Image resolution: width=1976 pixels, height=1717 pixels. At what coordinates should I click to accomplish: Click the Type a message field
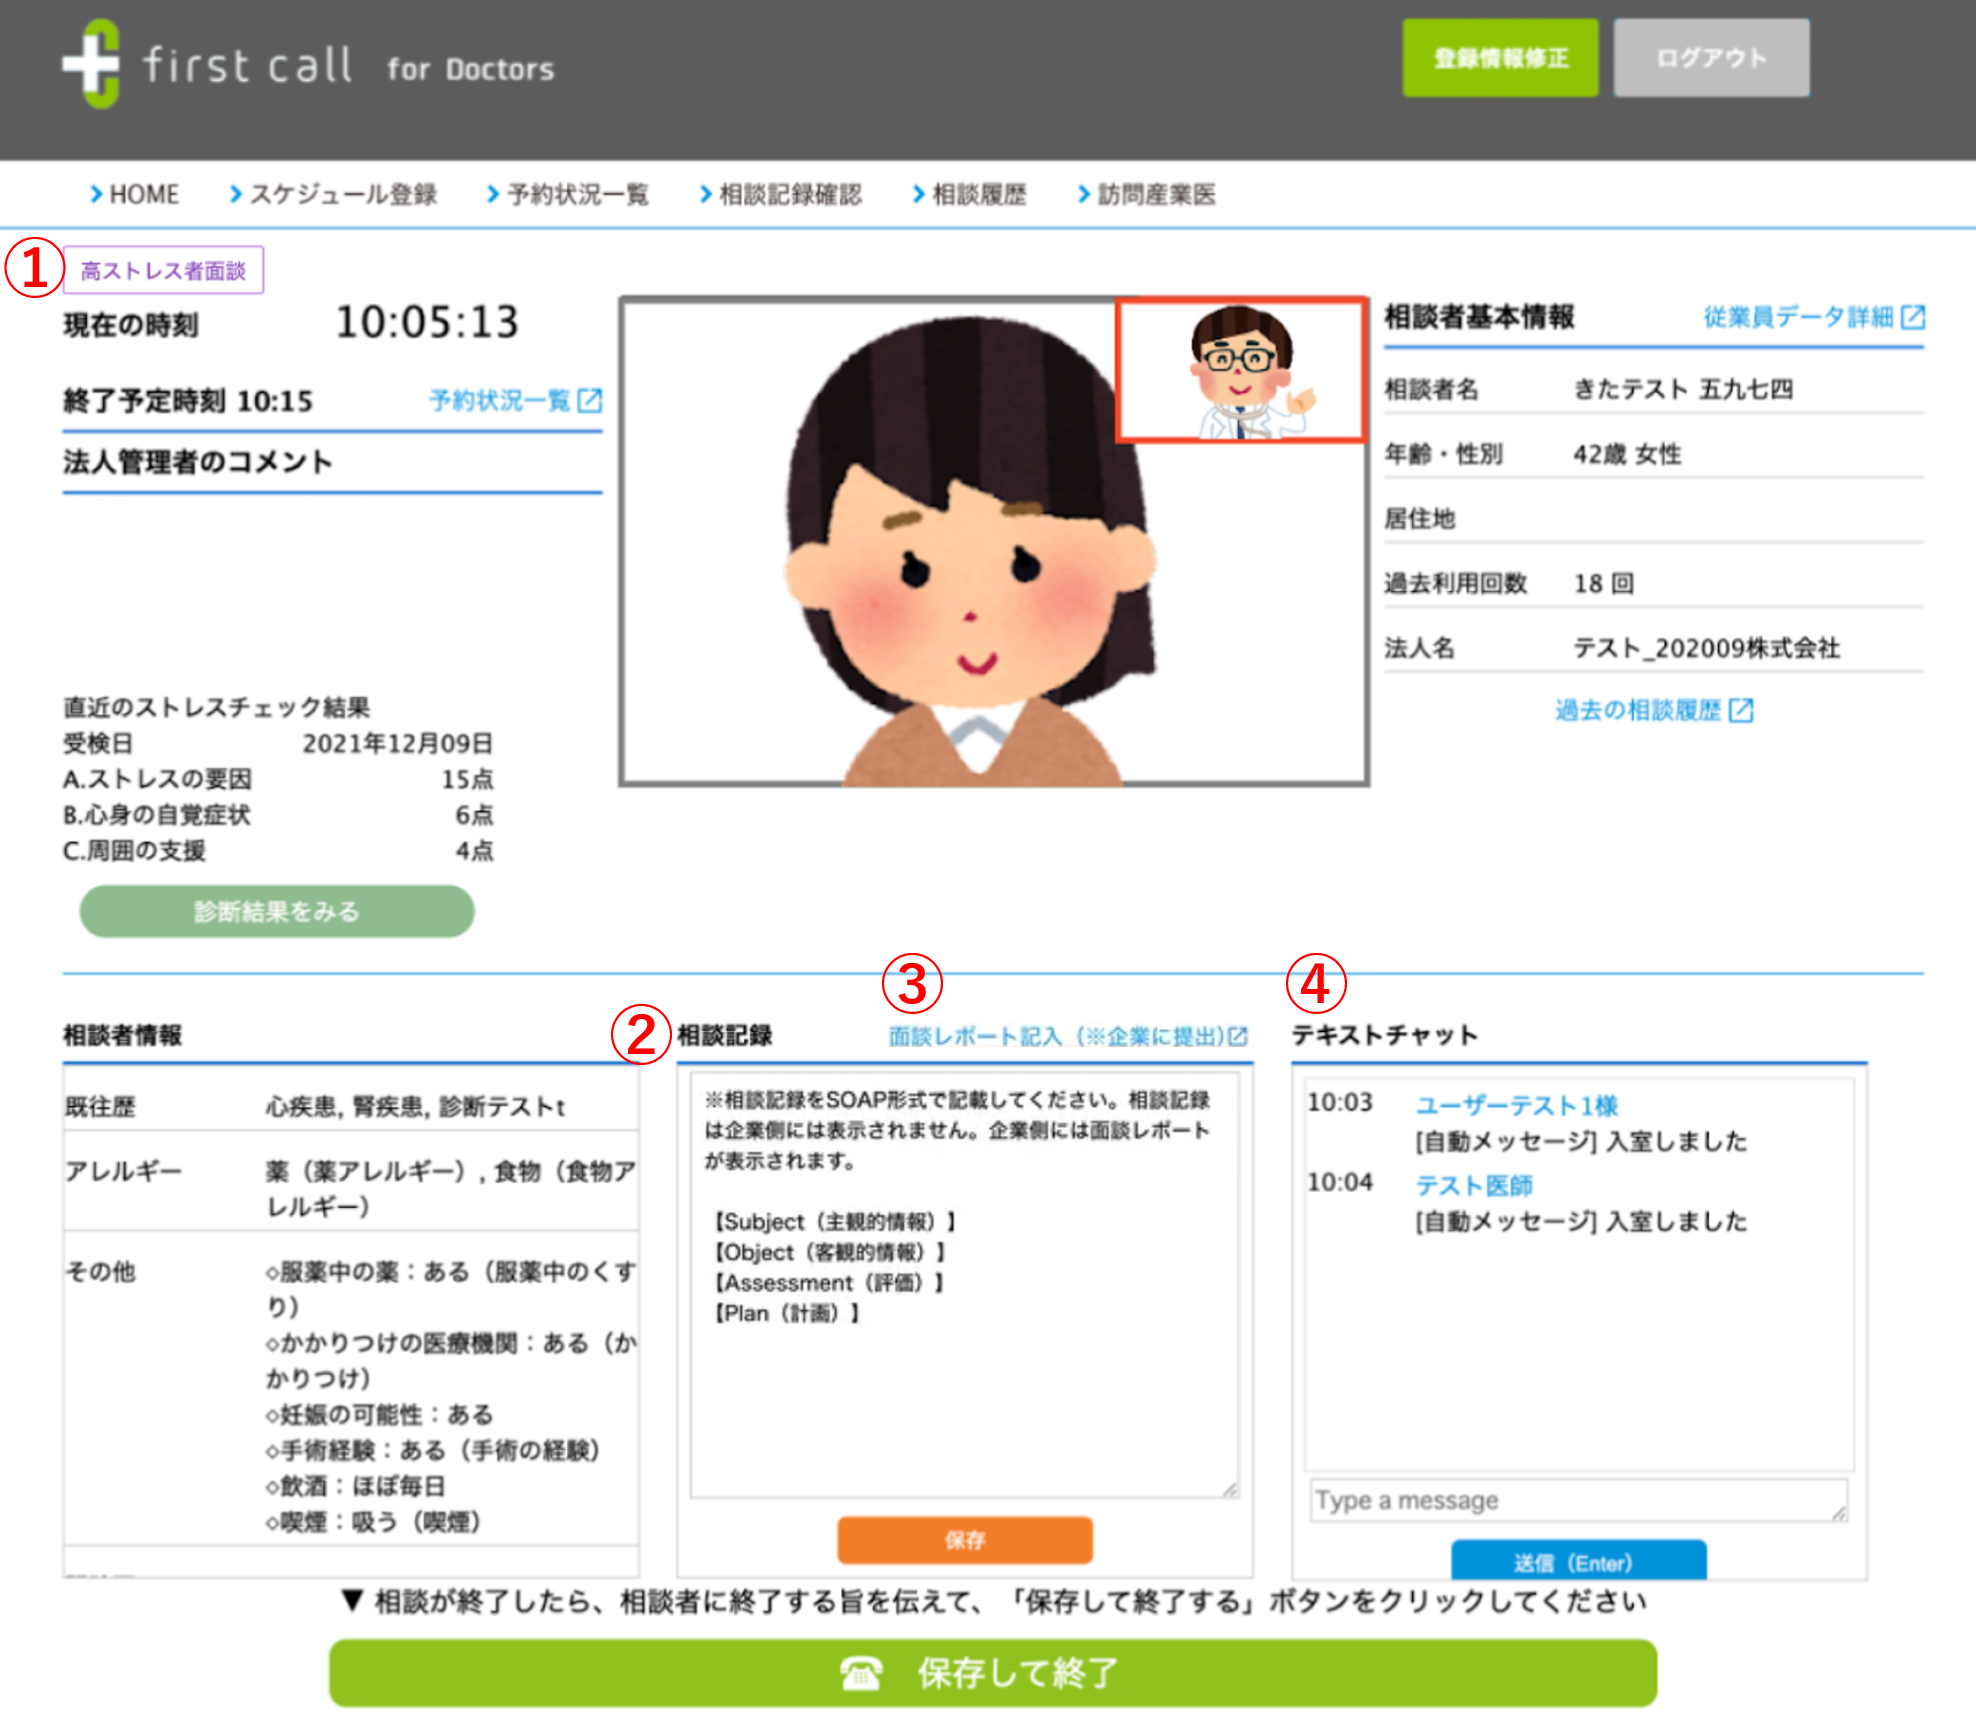(1577, 1500)
